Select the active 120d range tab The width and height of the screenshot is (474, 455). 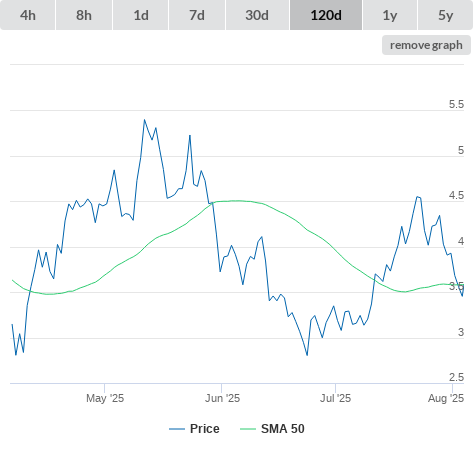[x=326, y=15]
